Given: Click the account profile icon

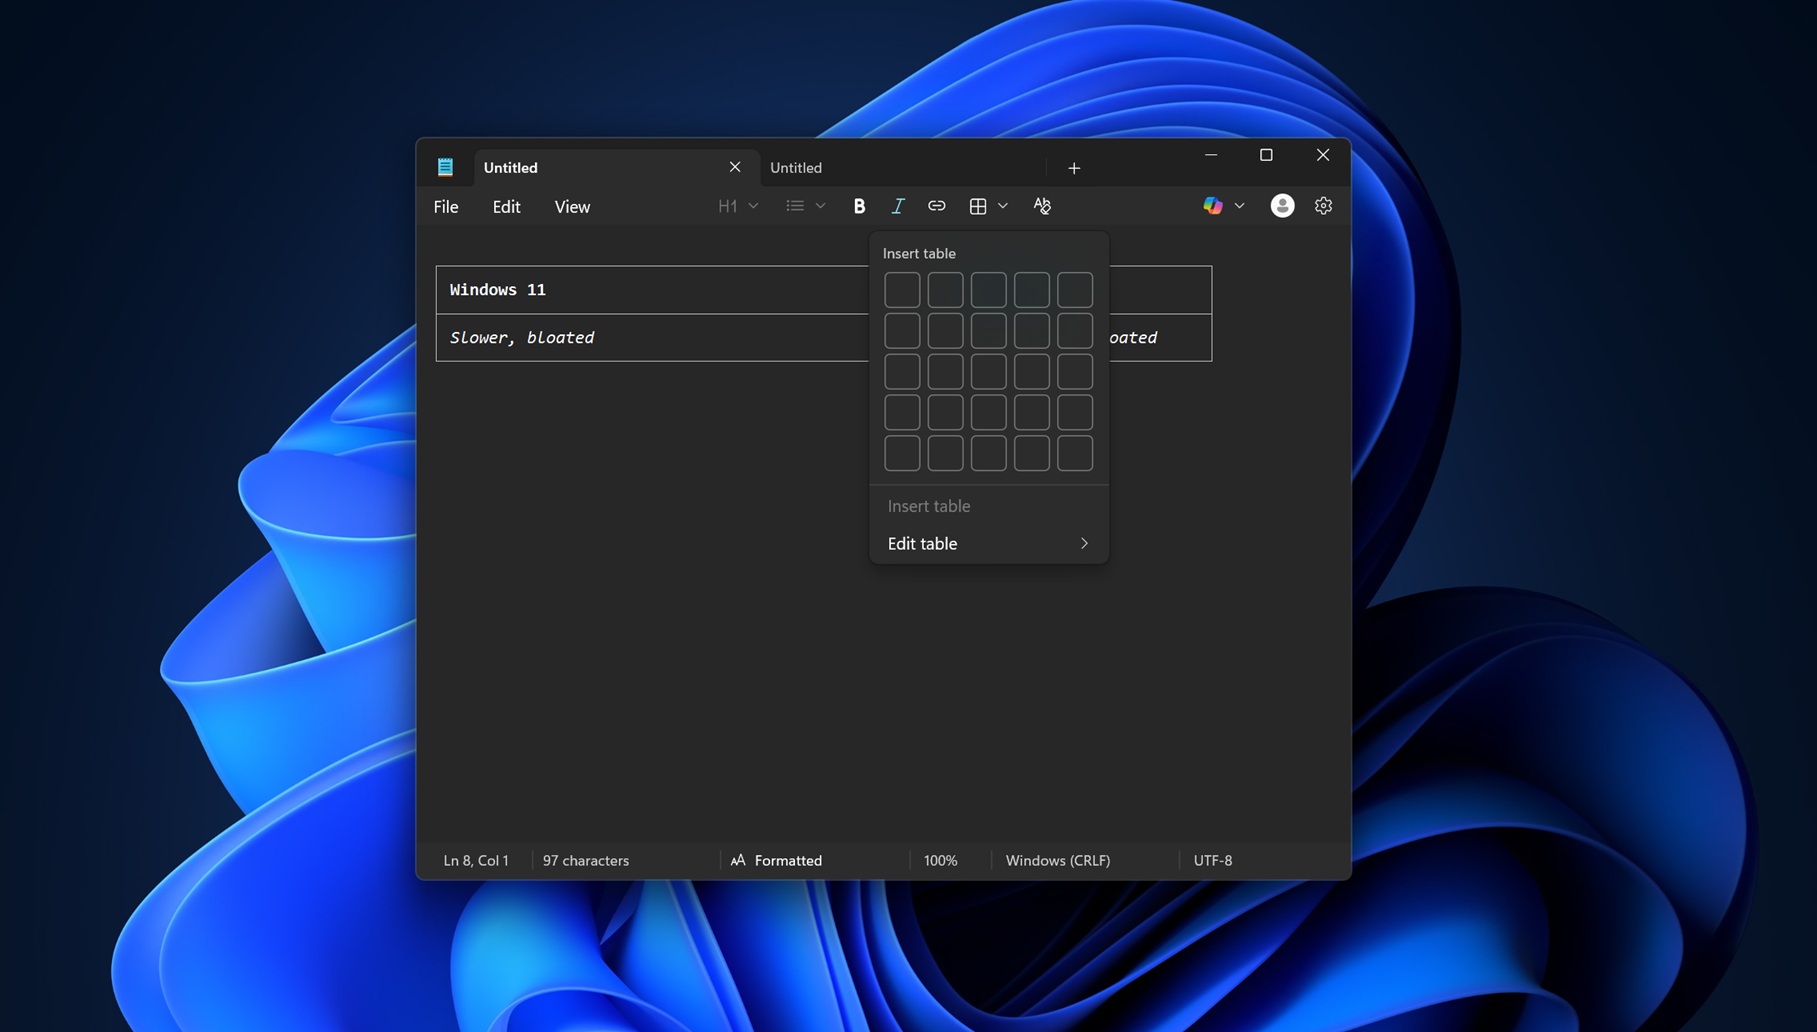Looking at the screenshot, I should pos(1282,205).
